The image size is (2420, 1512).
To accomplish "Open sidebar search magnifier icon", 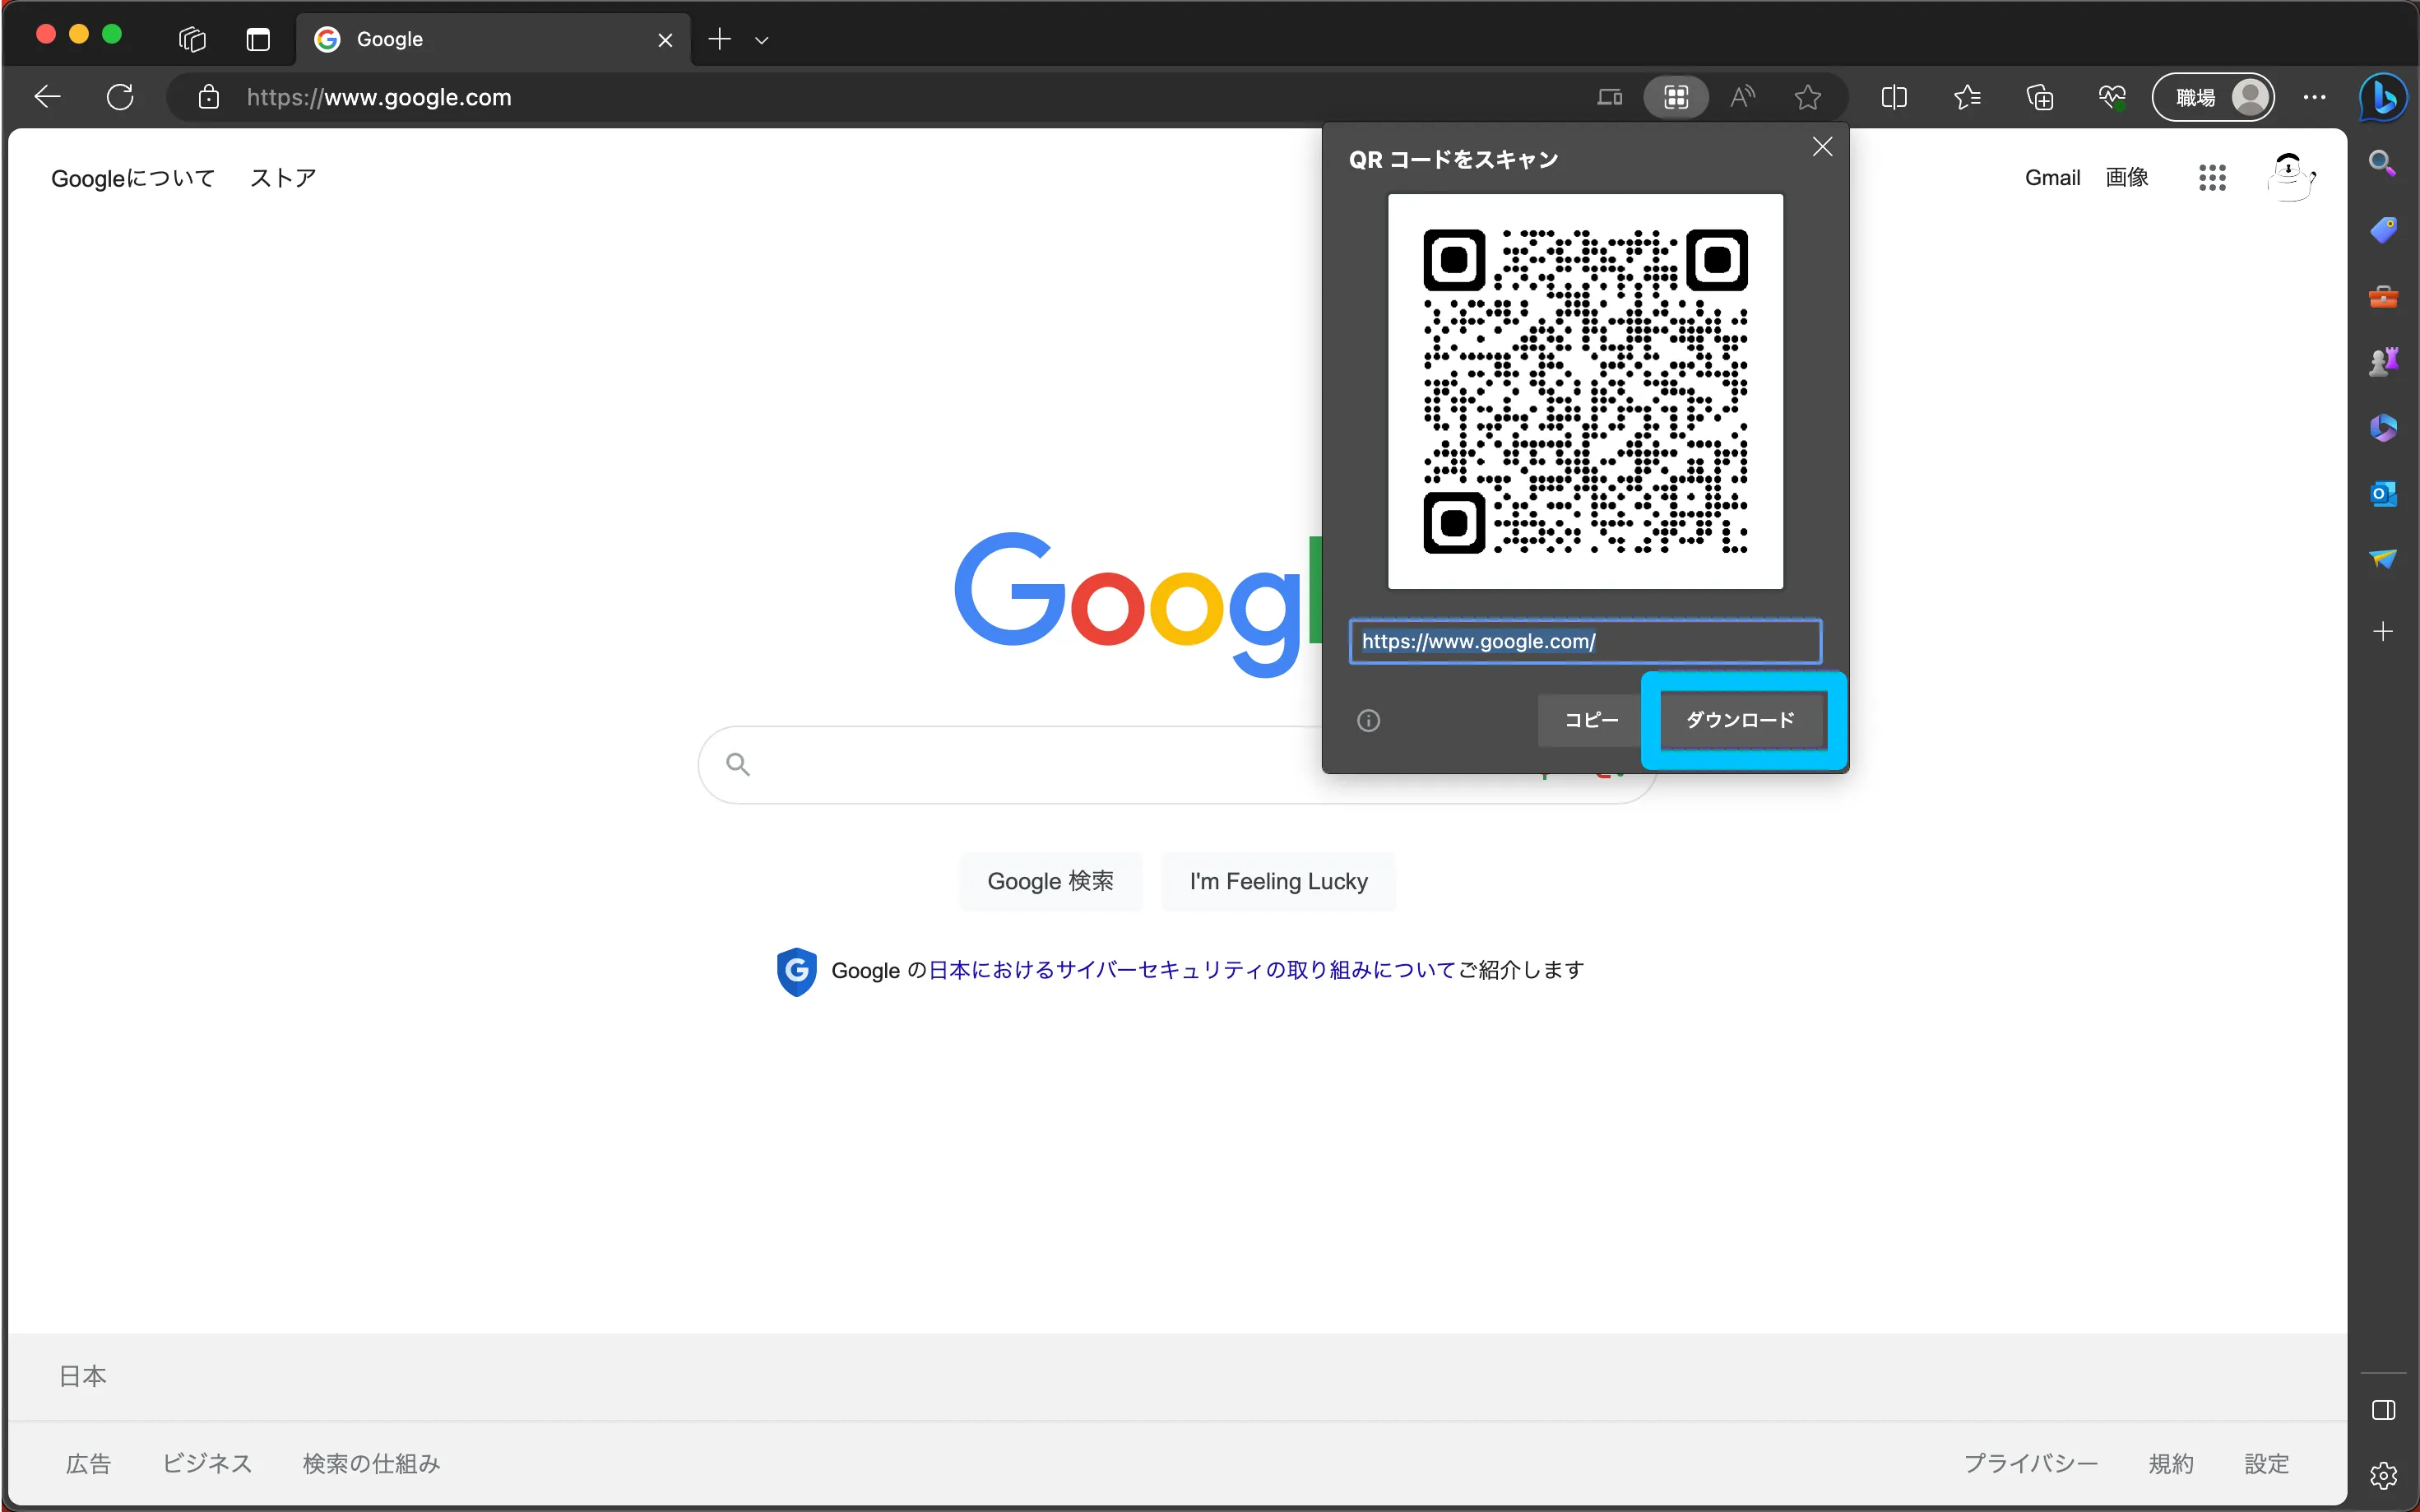I will [x=2383, y=162].
